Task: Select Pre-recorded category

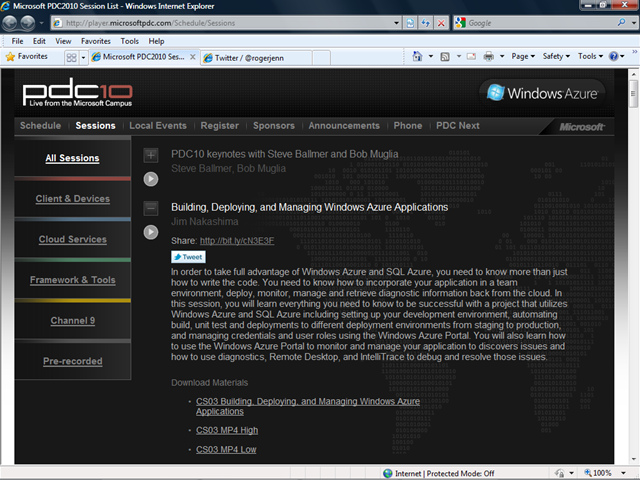Action: click(73, 361)
